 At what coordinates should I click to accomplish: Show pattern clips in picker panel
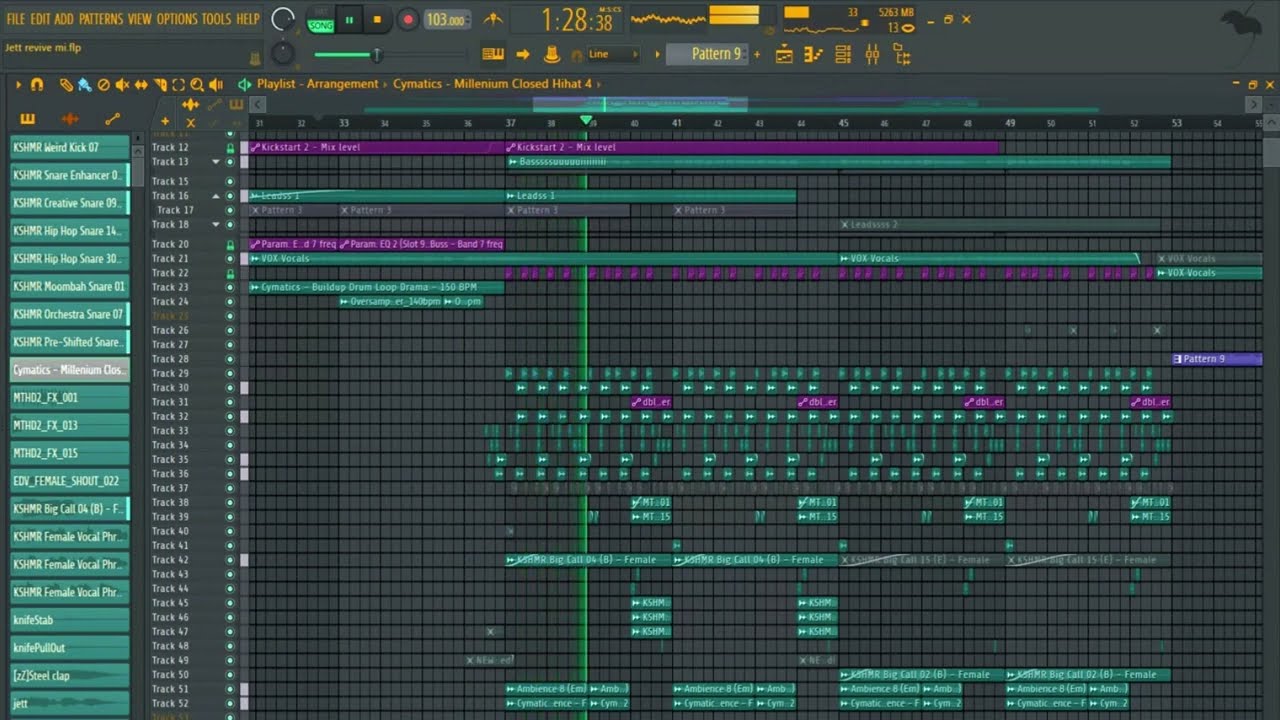coord(27,119)
